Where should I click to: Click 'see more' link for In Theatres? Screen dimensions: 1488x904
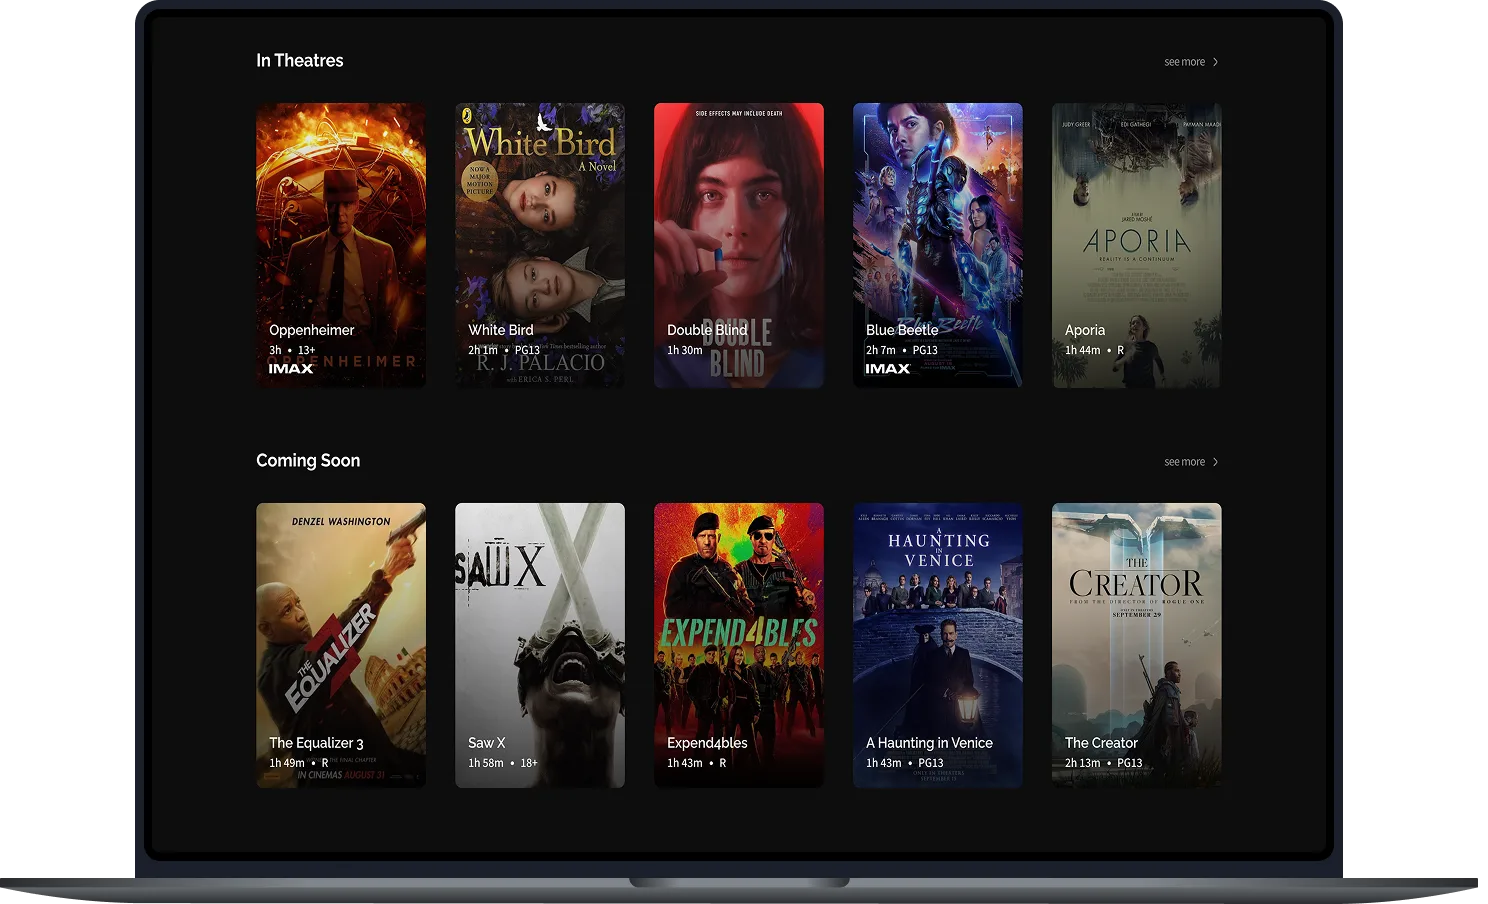[1184, 62]
